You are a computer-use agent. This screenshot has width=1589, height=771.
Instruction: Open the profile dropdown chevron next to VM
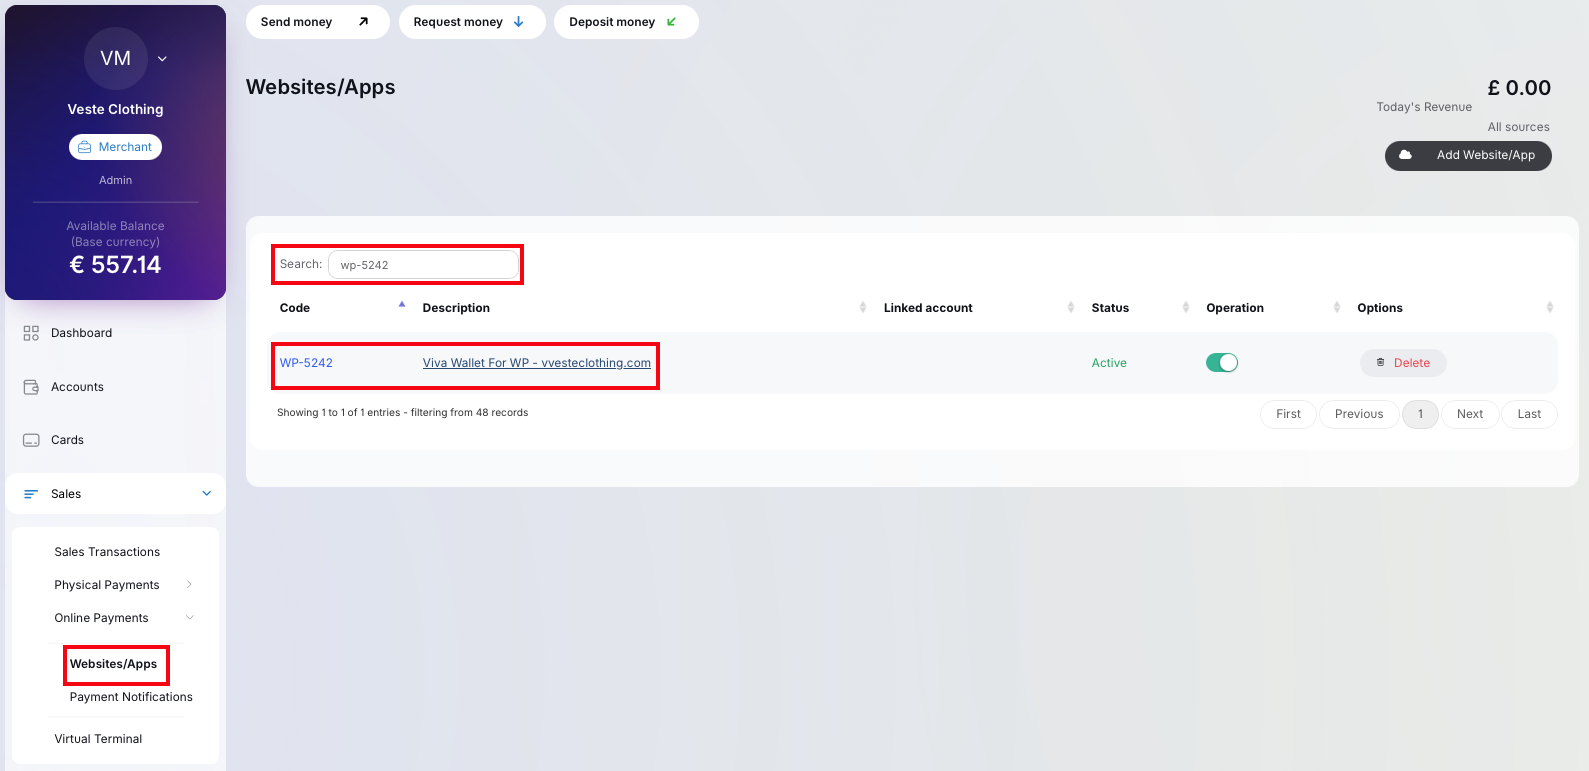[162, 59]
